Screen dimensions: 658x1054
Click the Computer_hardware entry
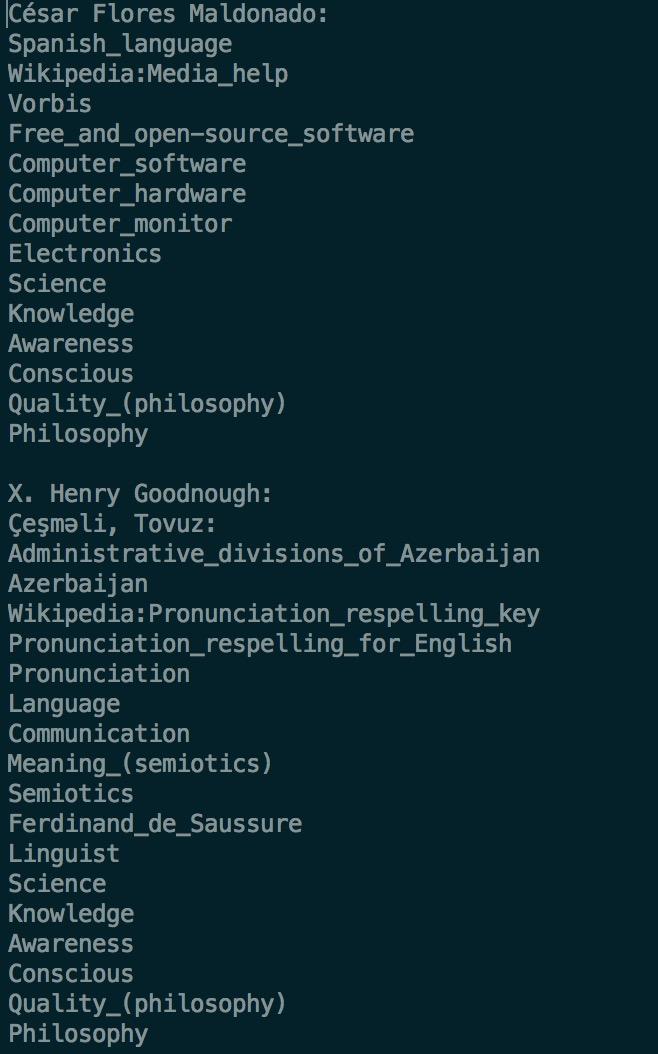click(127, 194)
